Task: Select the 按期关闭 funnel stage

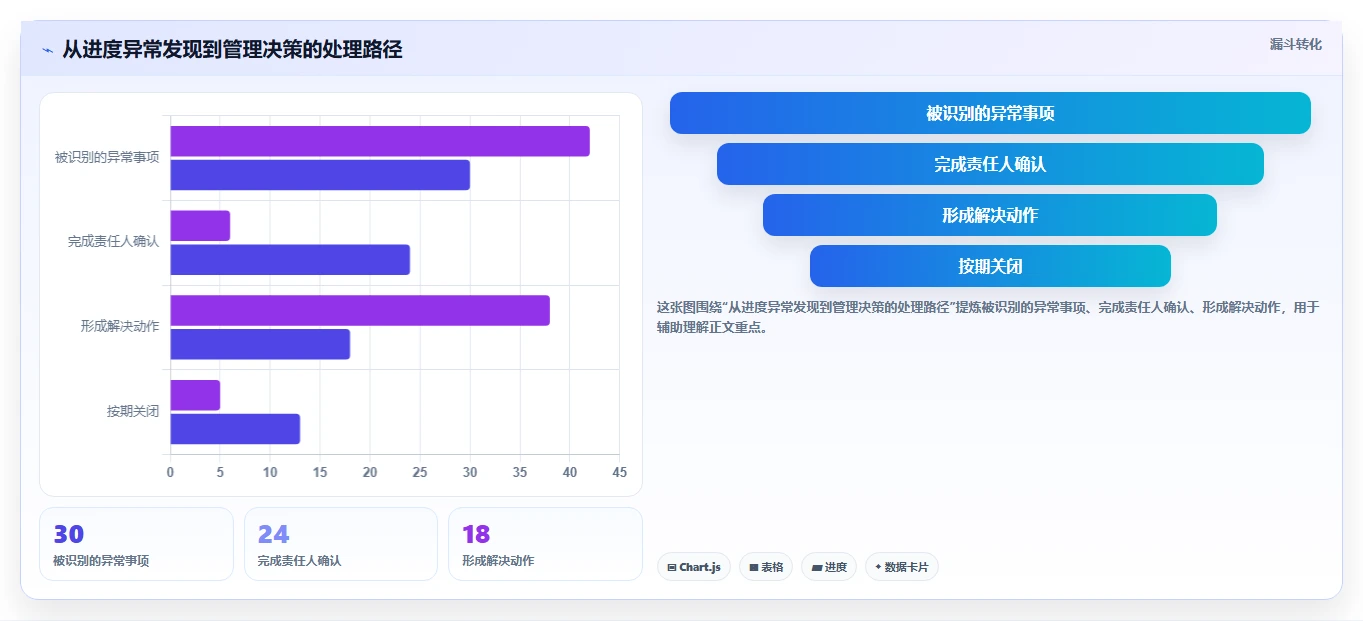Action: pos(990,266)
